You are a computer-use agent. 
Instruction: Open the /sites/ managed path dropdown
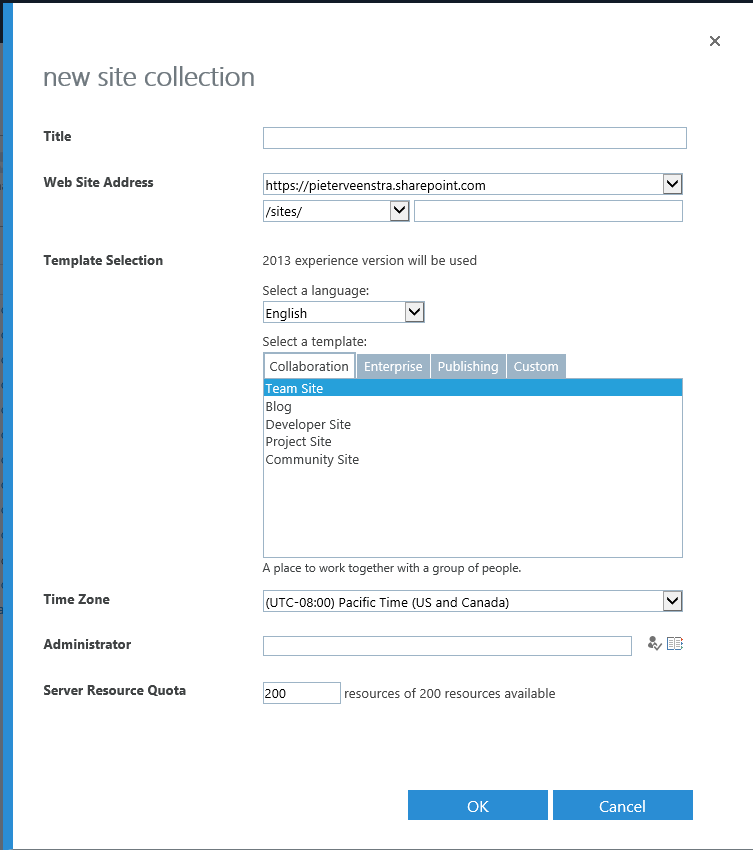[x=336, y=211]
